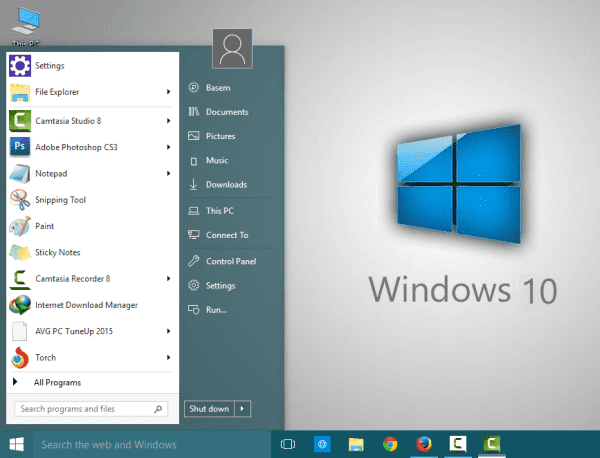
Task: Launch Google Chrome from the taskbar
Action: (x=390, y=444)
